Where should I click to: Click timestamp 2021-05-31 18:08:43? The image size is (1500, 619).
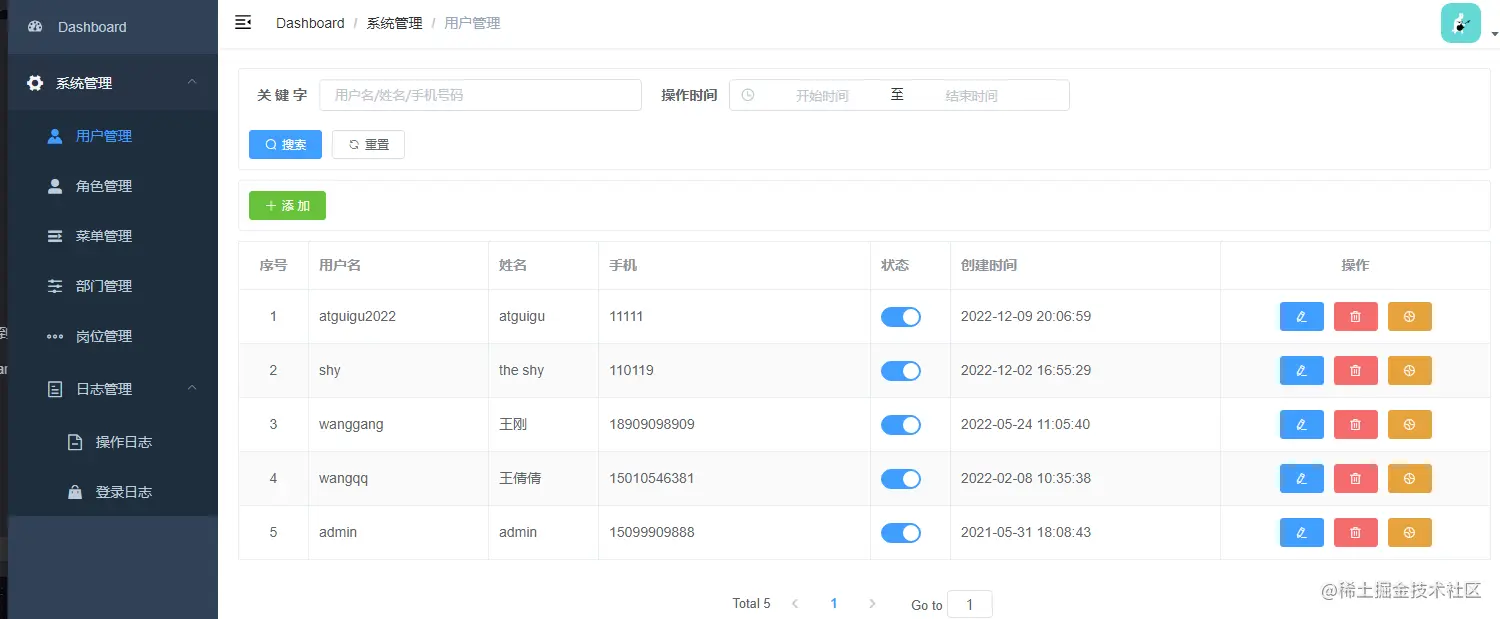(1026, 532)
